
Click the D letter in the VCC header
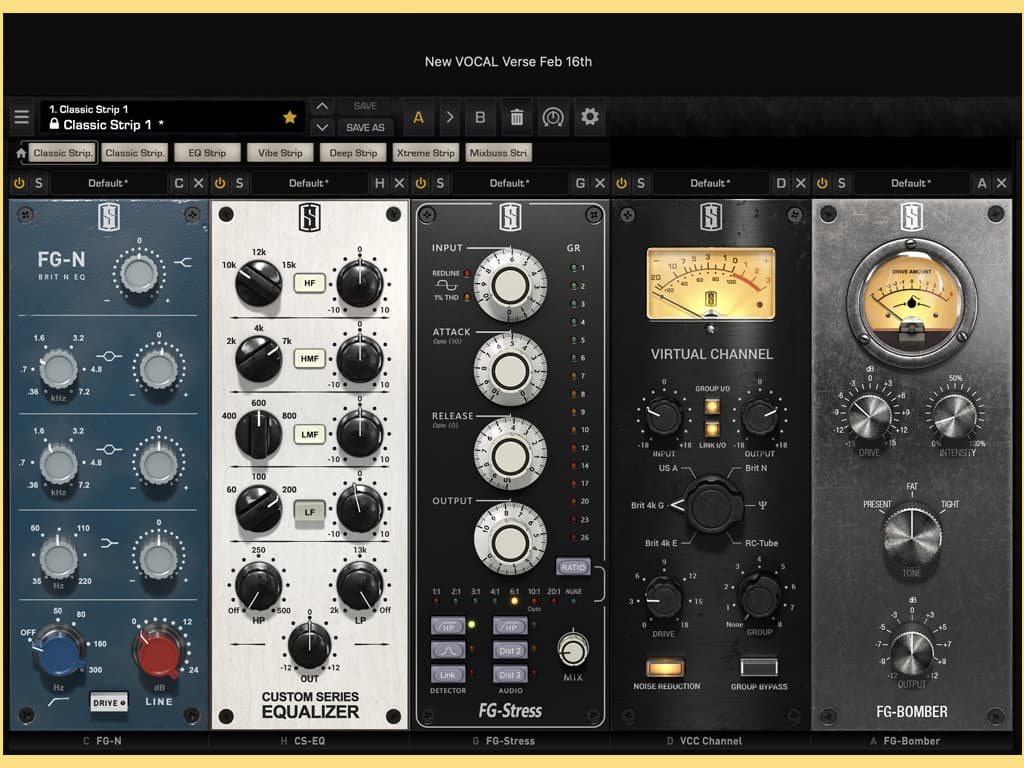781,184
